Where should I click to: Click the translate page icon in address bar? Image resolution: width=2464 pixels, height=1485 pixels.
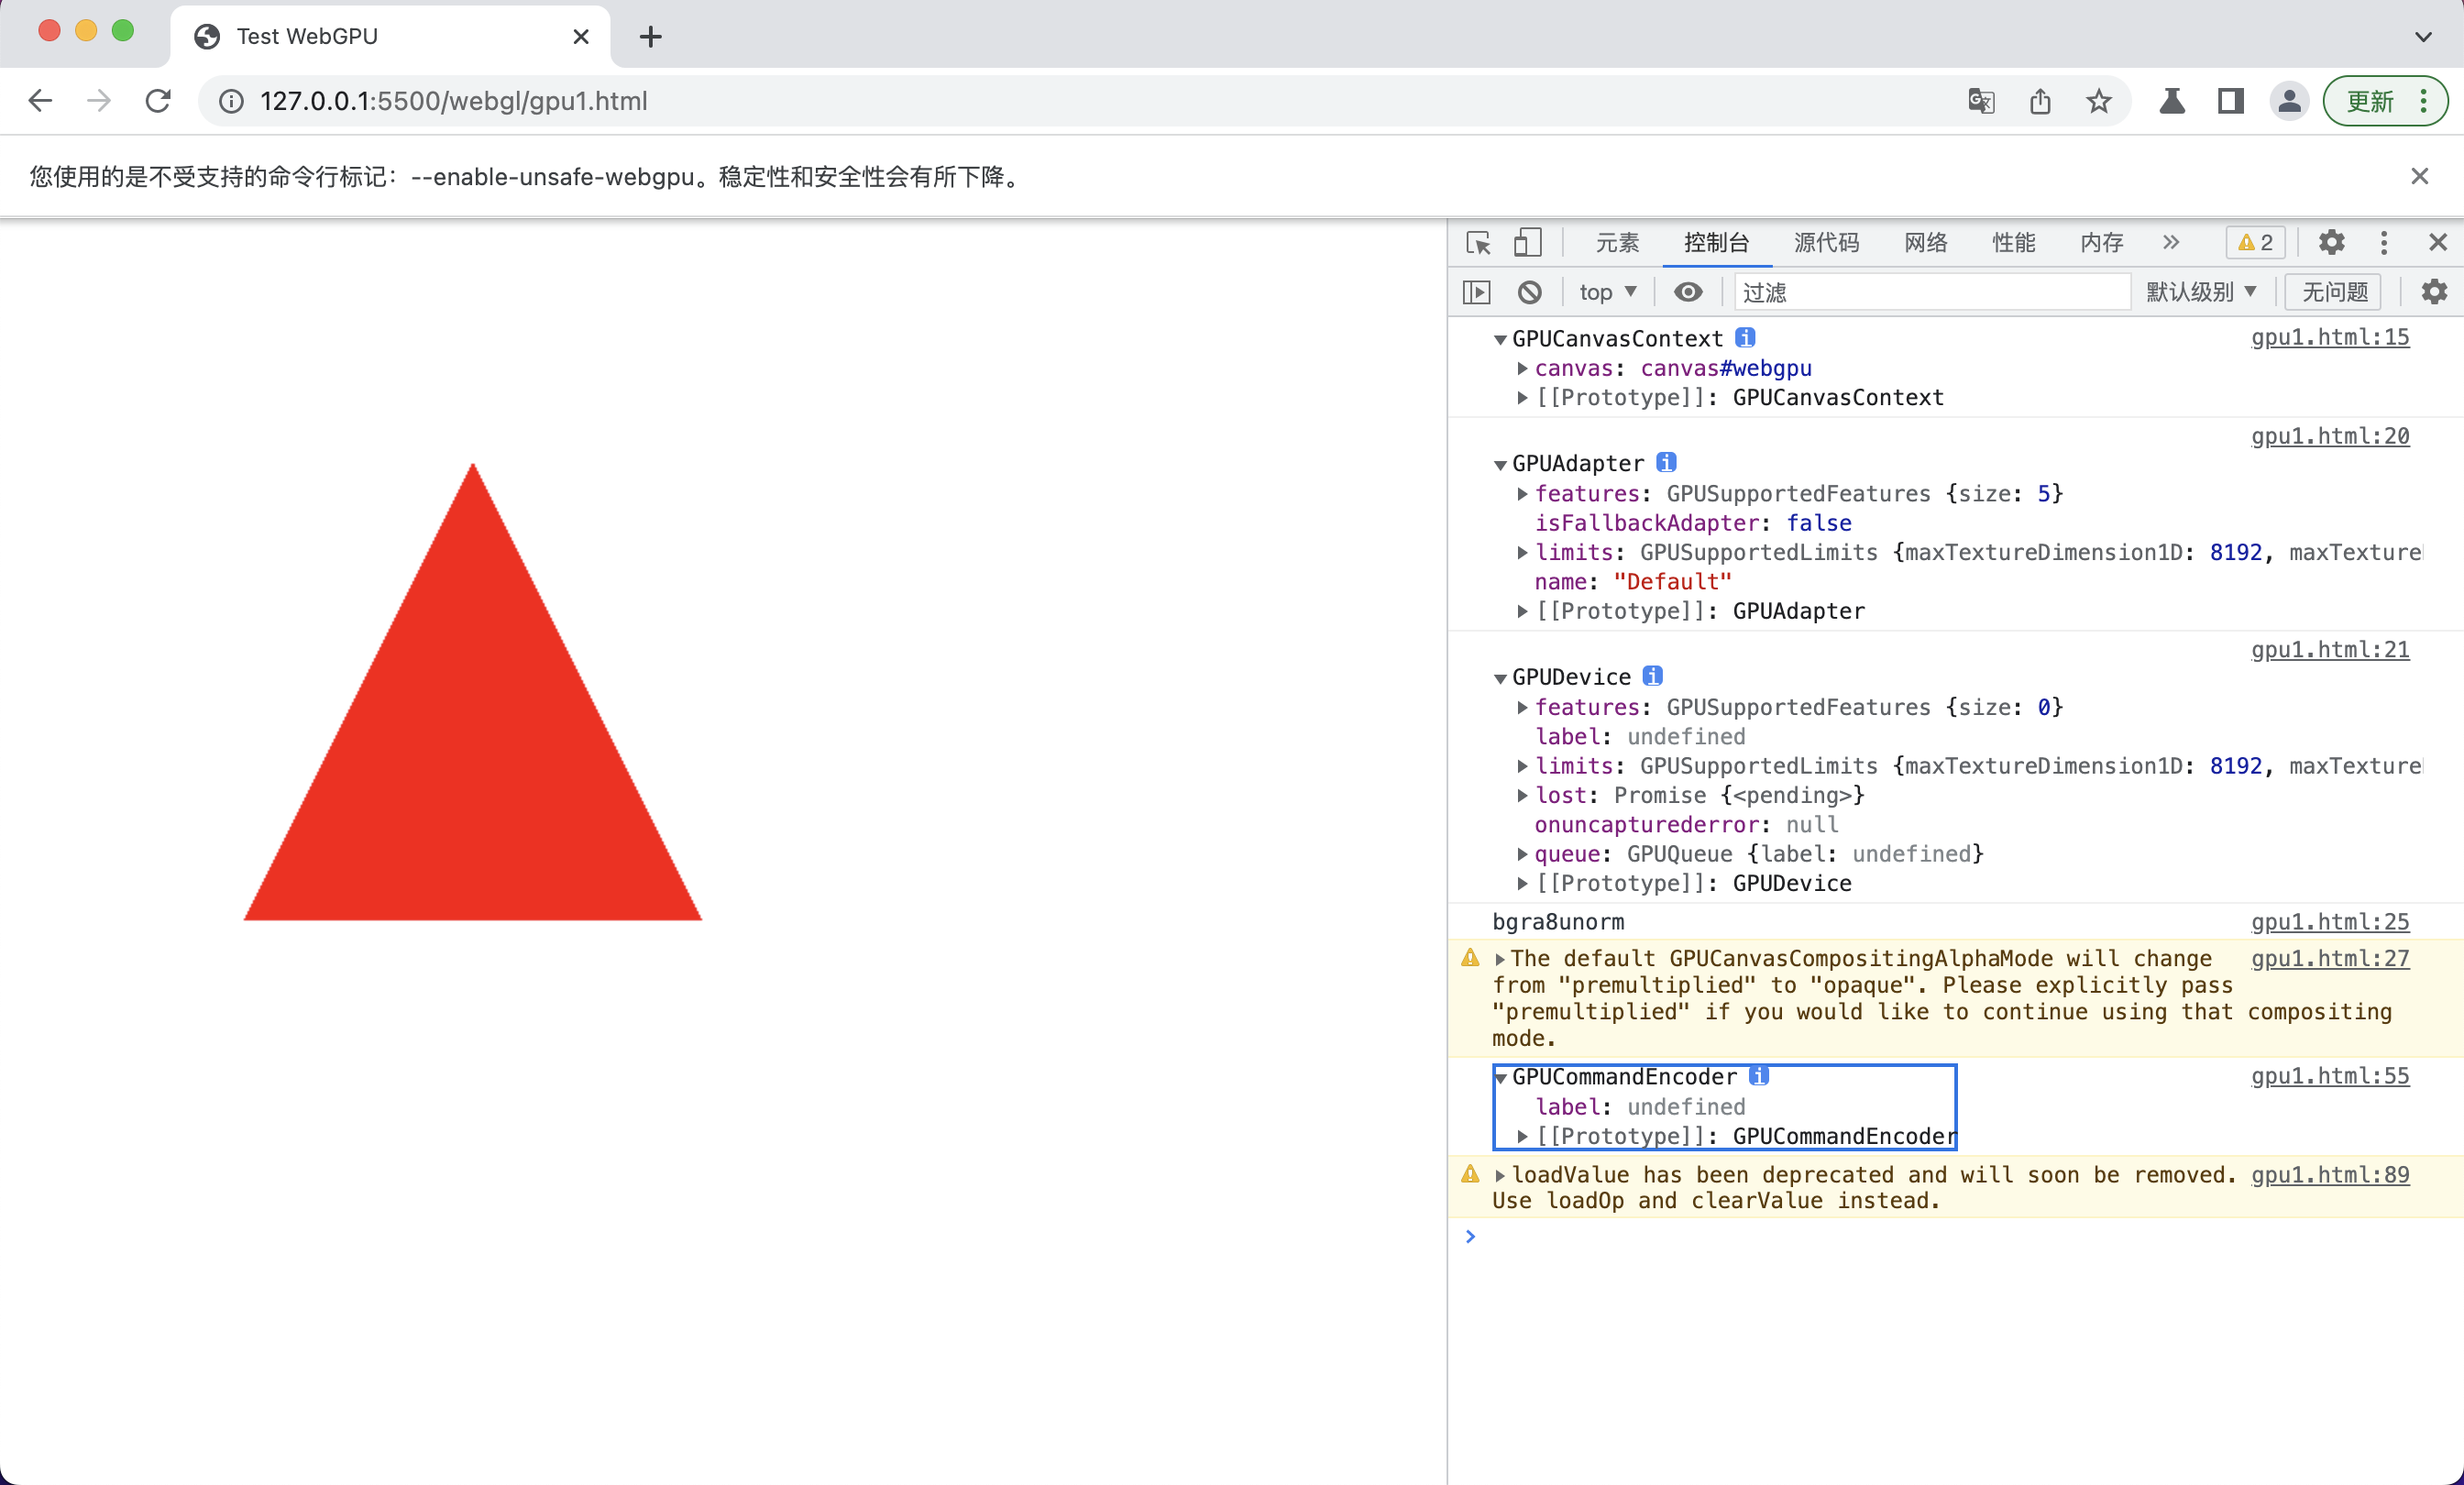1981,101
